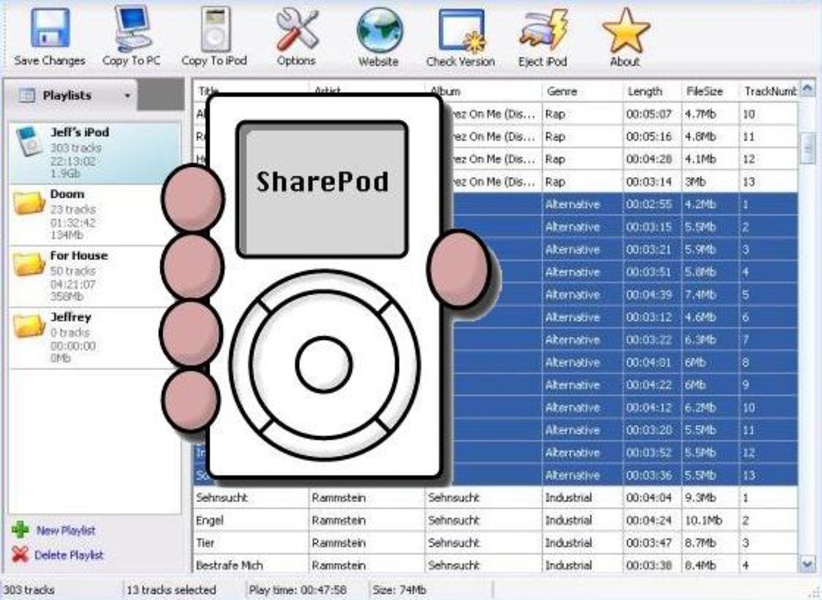The width and height of the screenshot is (822, 600).
Task: Select the Jeffrey playlist folder icon
Action: (x=29, y=325)
